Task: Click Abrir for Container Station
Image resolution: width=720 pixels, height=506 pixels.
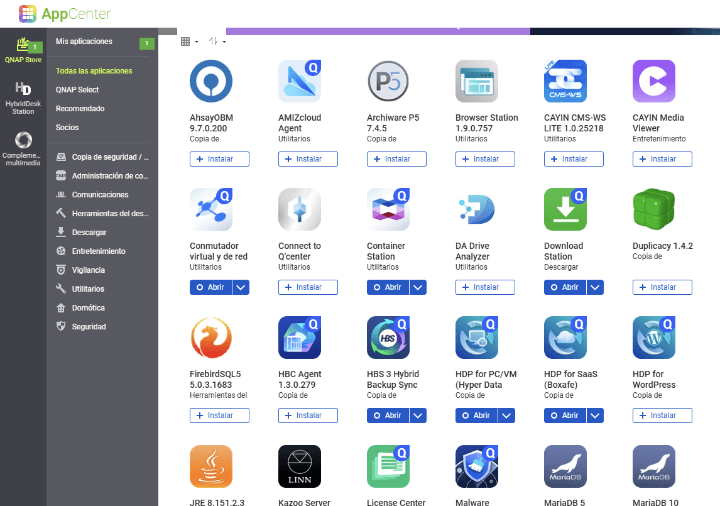Action: pos(388,287)
